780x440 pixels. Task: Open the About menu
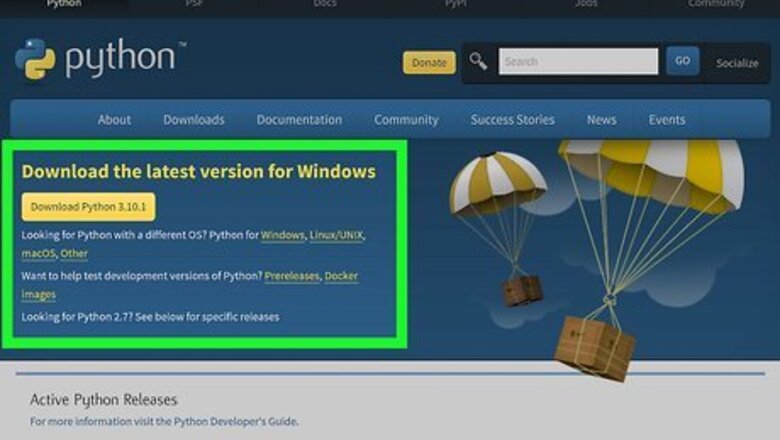[x=114, y=120]
